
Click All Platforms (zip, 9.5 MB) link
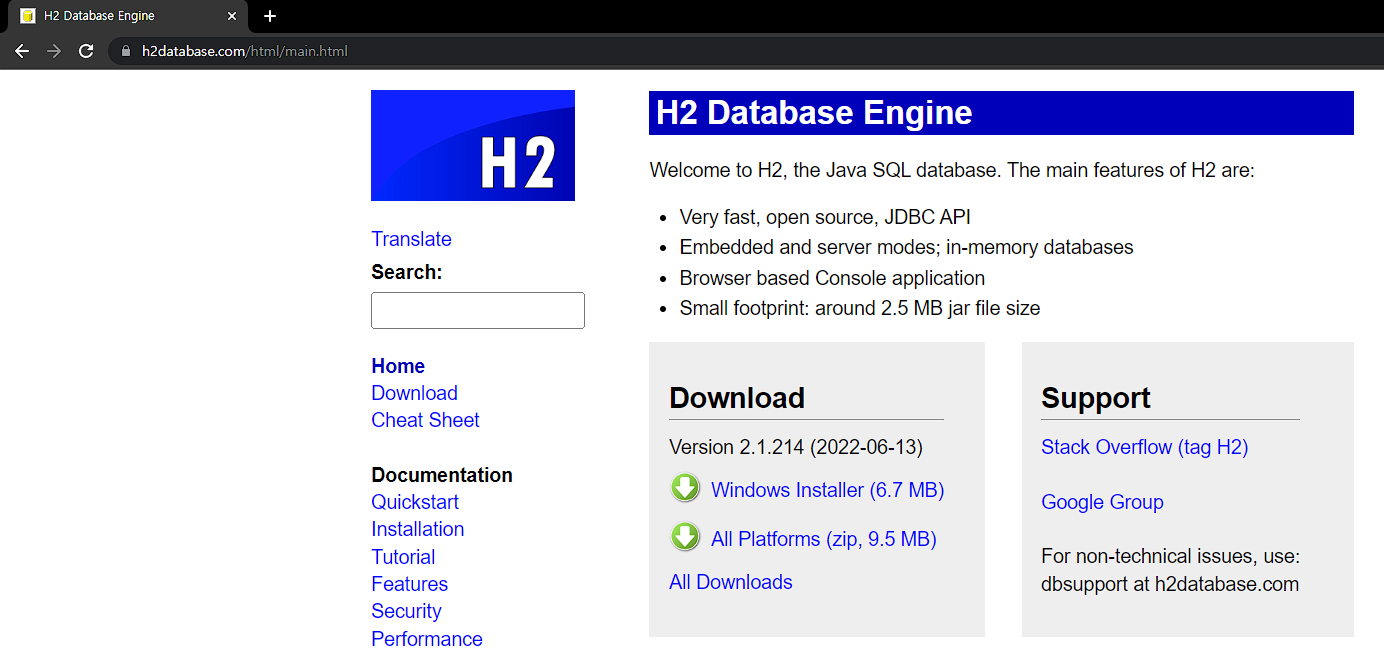point(824,539)
